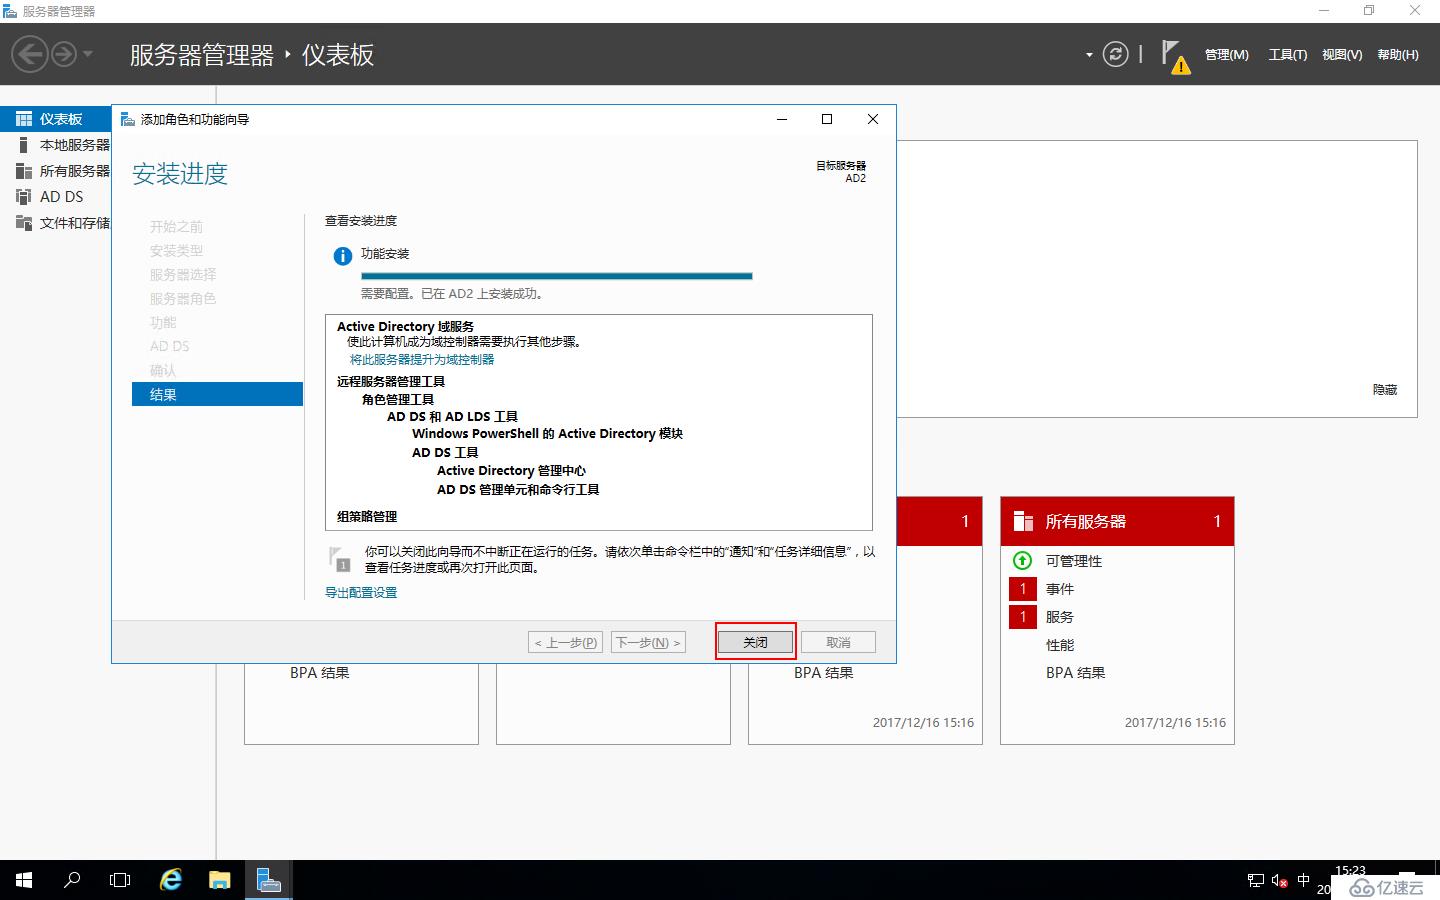Open the 管理(M) menu
The height and width of the screenshot is (900, 1440).
point(1226,55)
